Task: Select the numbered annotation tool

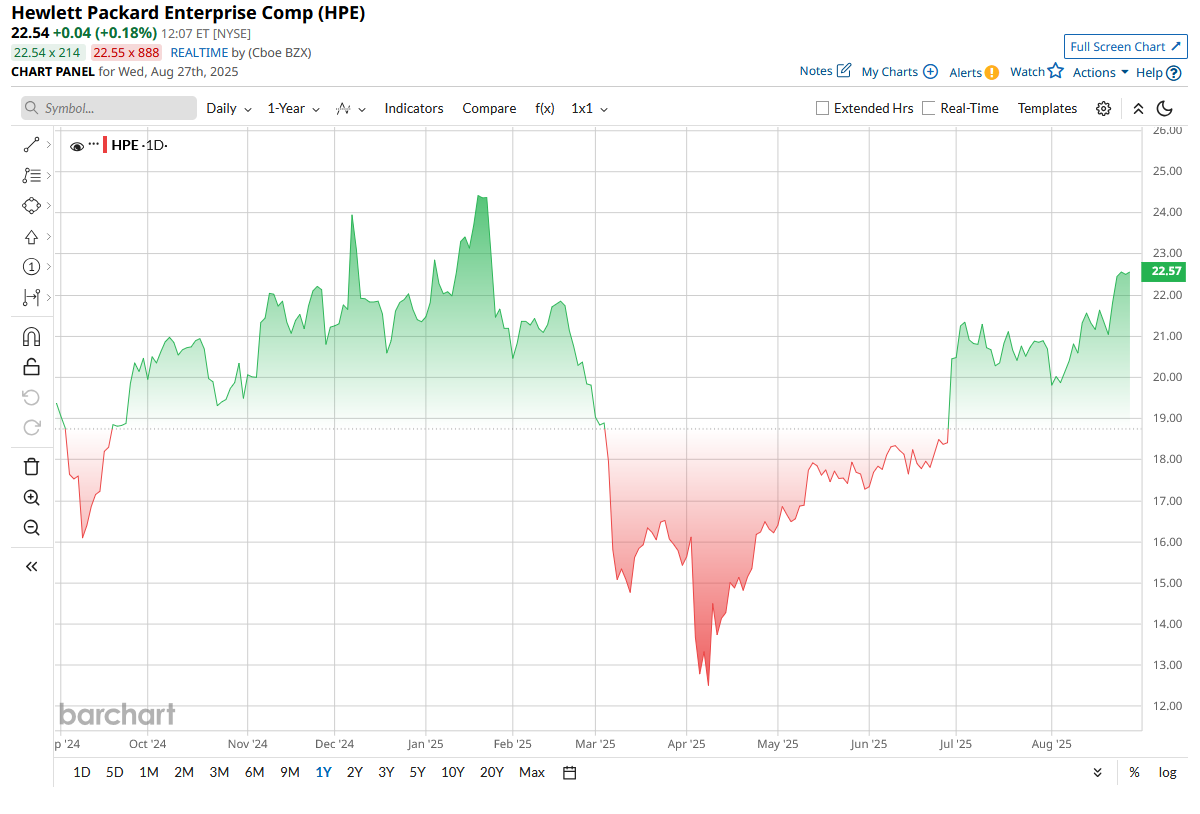Action: 31,267
